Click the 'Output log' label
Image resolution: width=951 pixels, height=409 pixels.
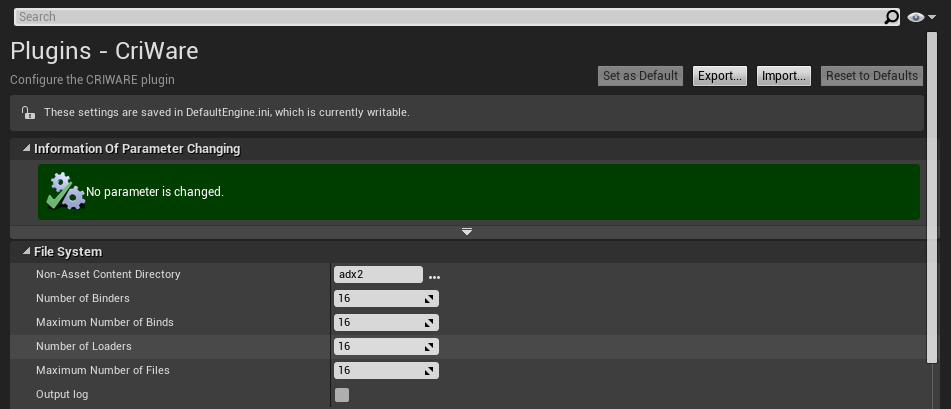click(62, 394)
